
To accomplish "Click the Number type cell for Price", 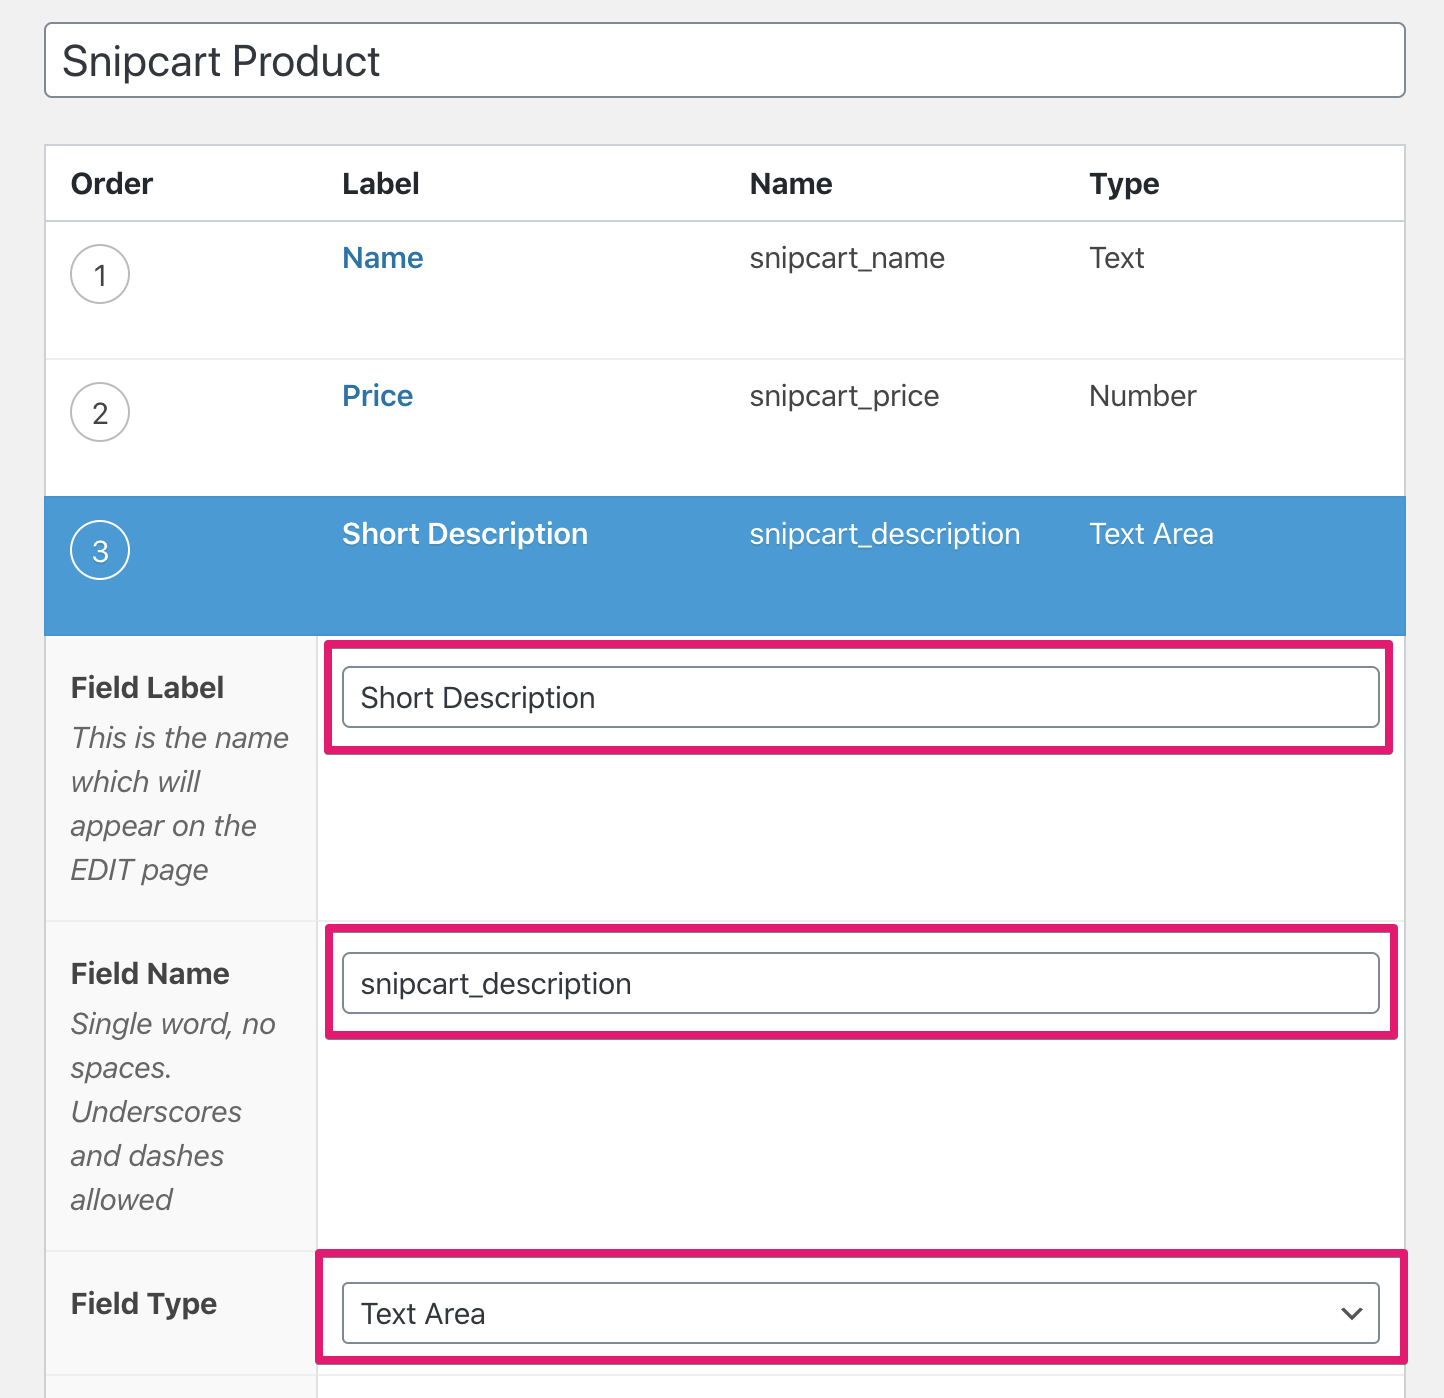I will coord(1143,396).
